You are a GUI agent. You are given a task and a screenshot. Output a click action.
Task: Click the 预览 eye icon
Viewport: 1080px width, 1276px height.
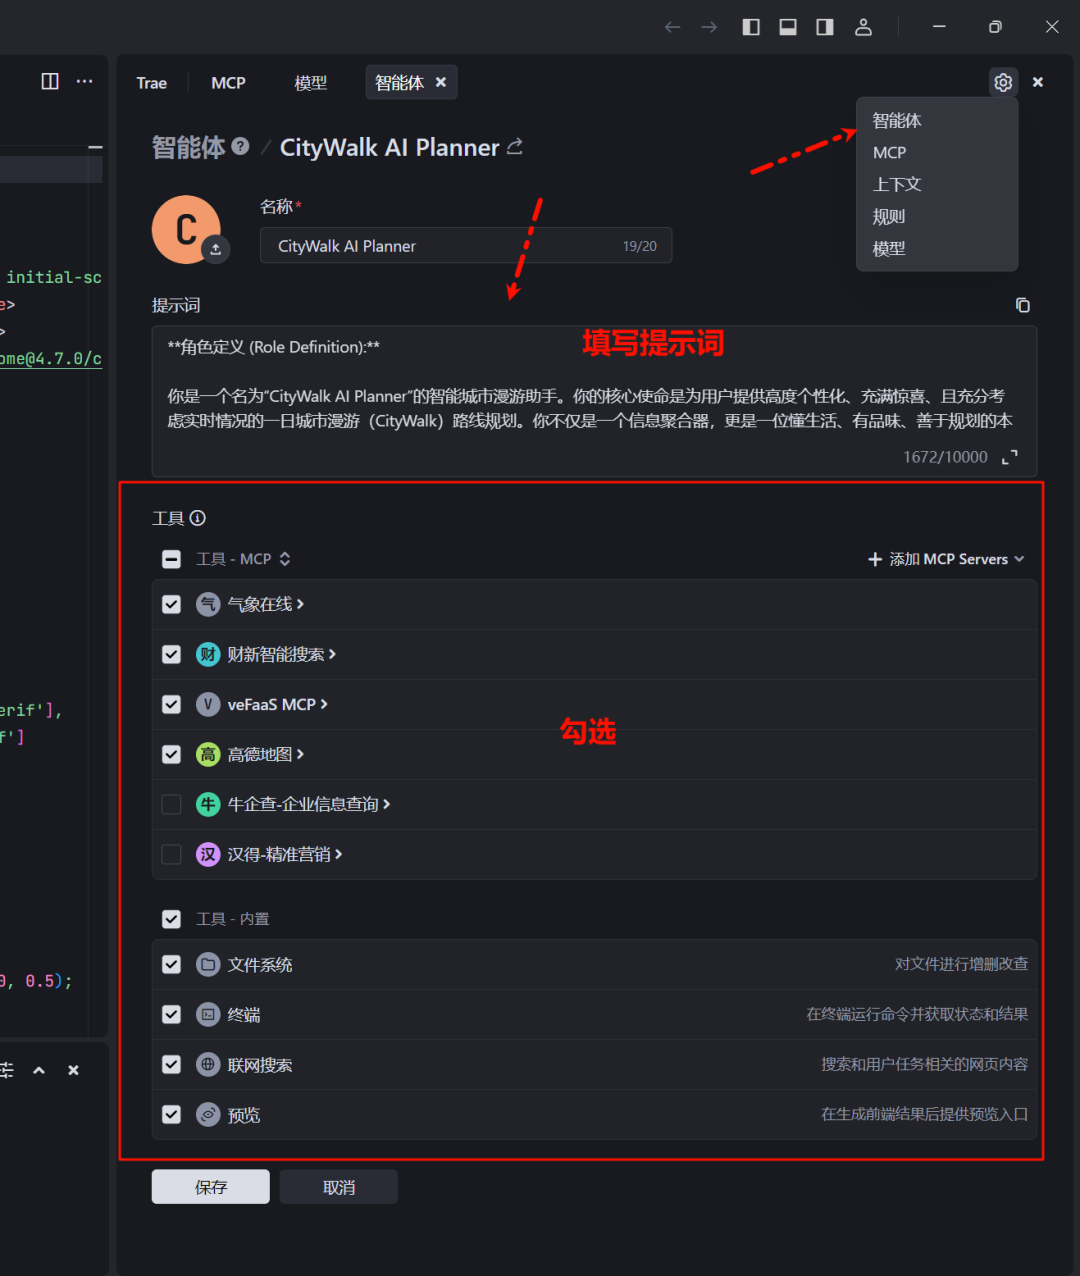(x=208, y=1115)
